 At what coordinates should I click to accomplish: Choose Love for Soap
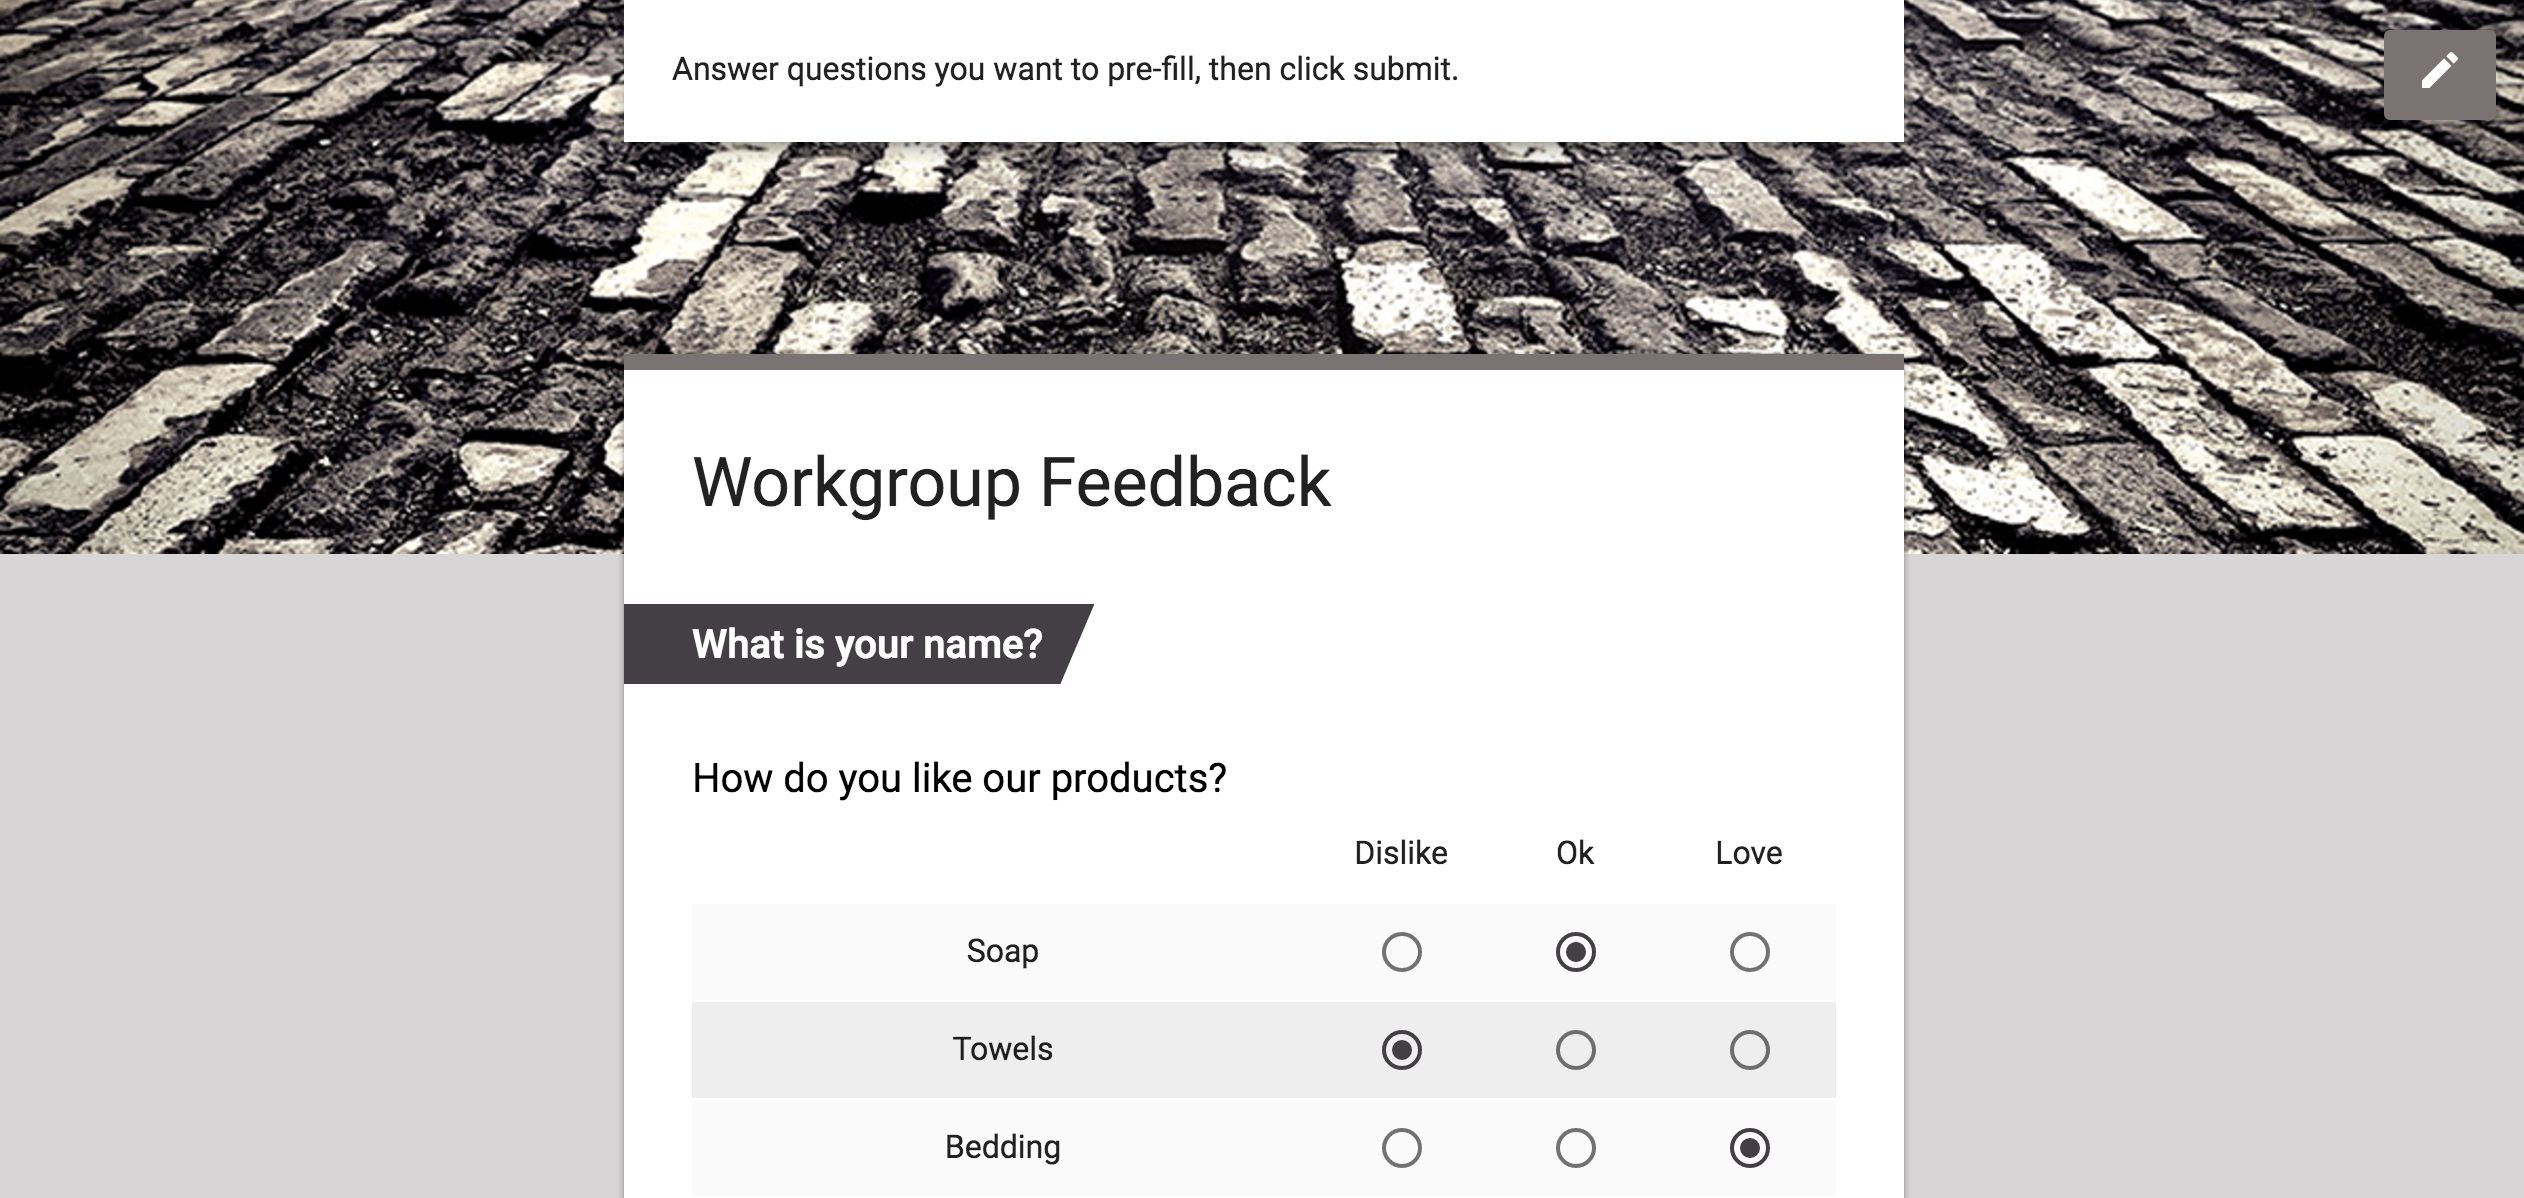pyautogui.click(x=1749, y=952)
